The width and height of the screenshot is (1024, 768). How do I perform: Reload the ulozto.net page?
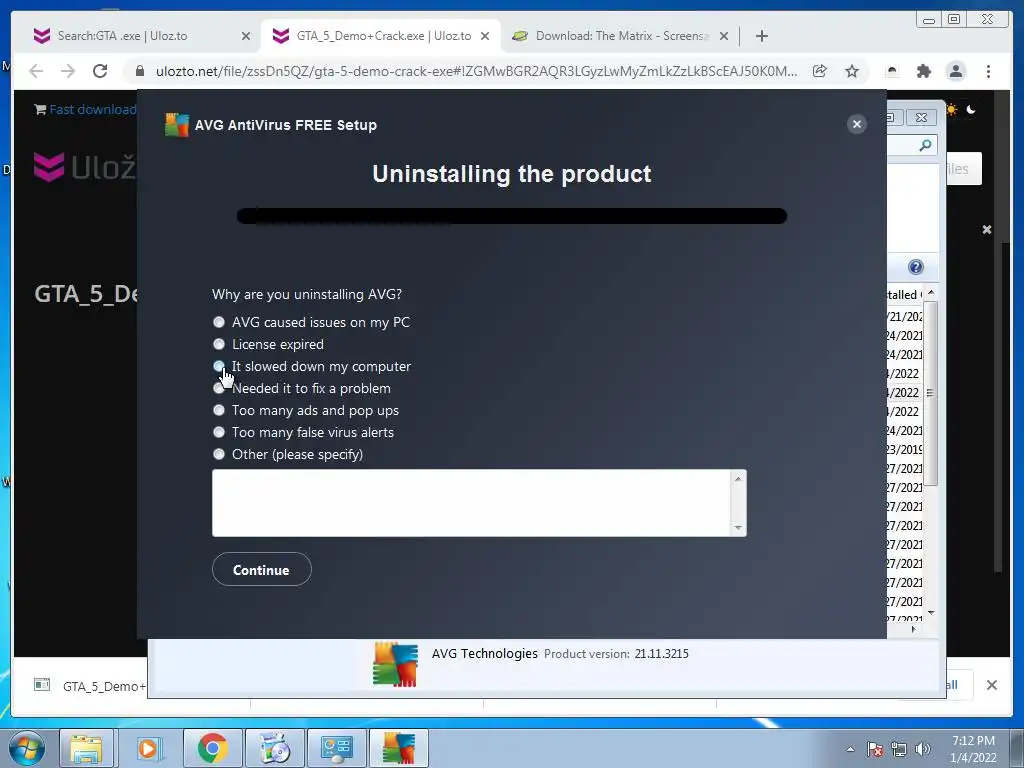click(x=100, y=71)
